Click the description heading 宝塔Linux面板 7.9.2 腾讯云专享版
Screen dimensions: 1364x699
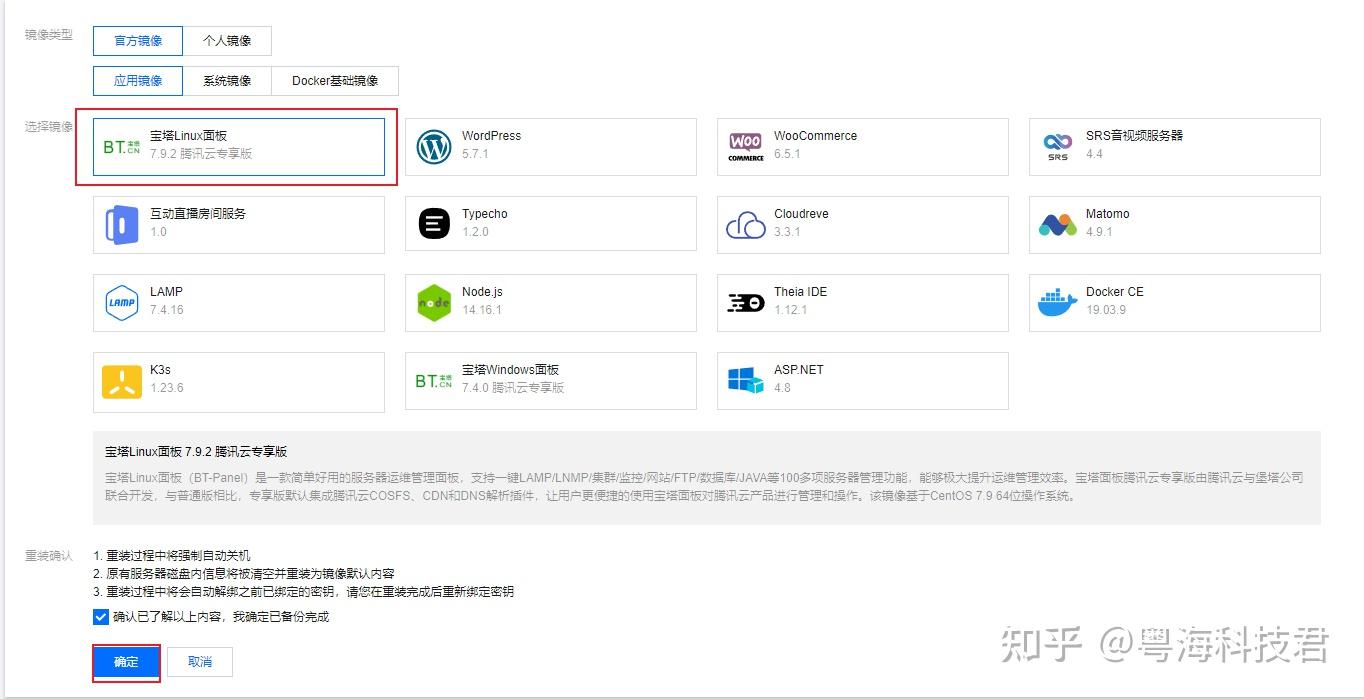196,452
